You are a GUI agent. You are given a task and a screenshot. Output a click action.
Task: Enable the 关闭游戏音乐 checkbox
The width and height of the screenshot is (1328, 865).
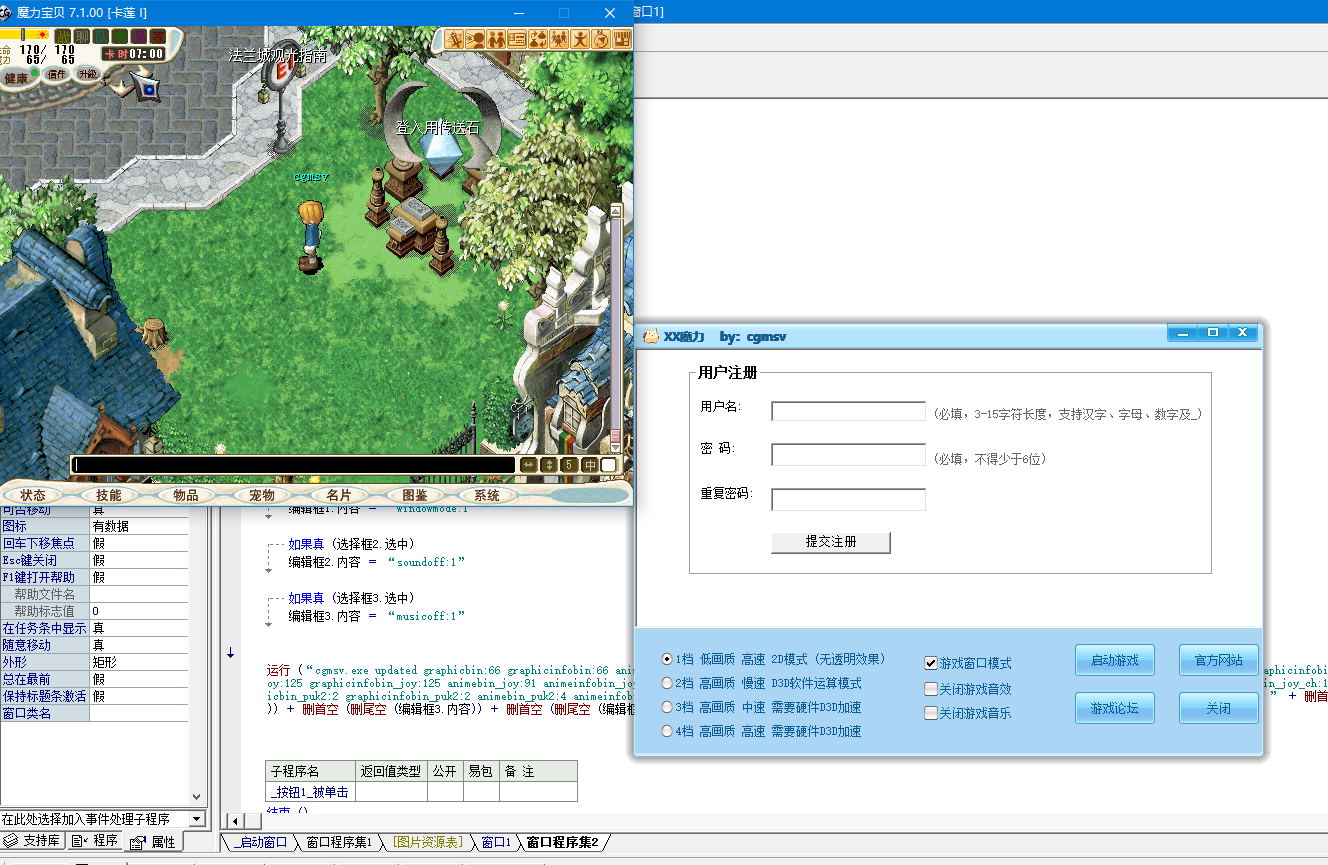[931, 713]
